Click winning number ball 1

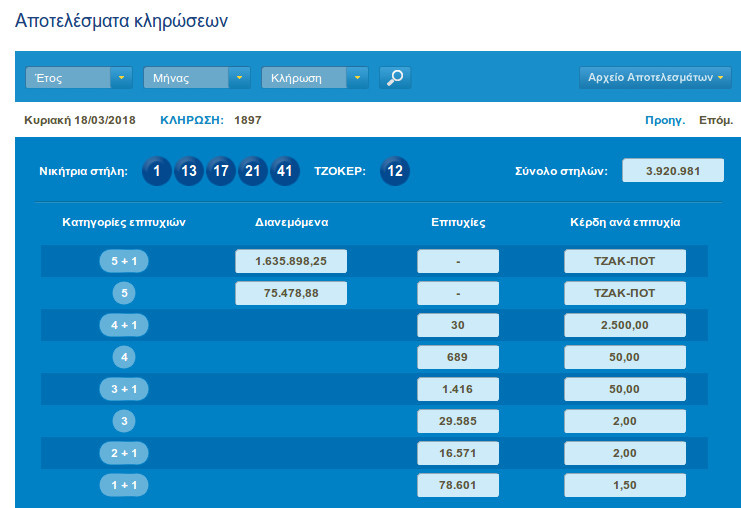pos(156,171)
